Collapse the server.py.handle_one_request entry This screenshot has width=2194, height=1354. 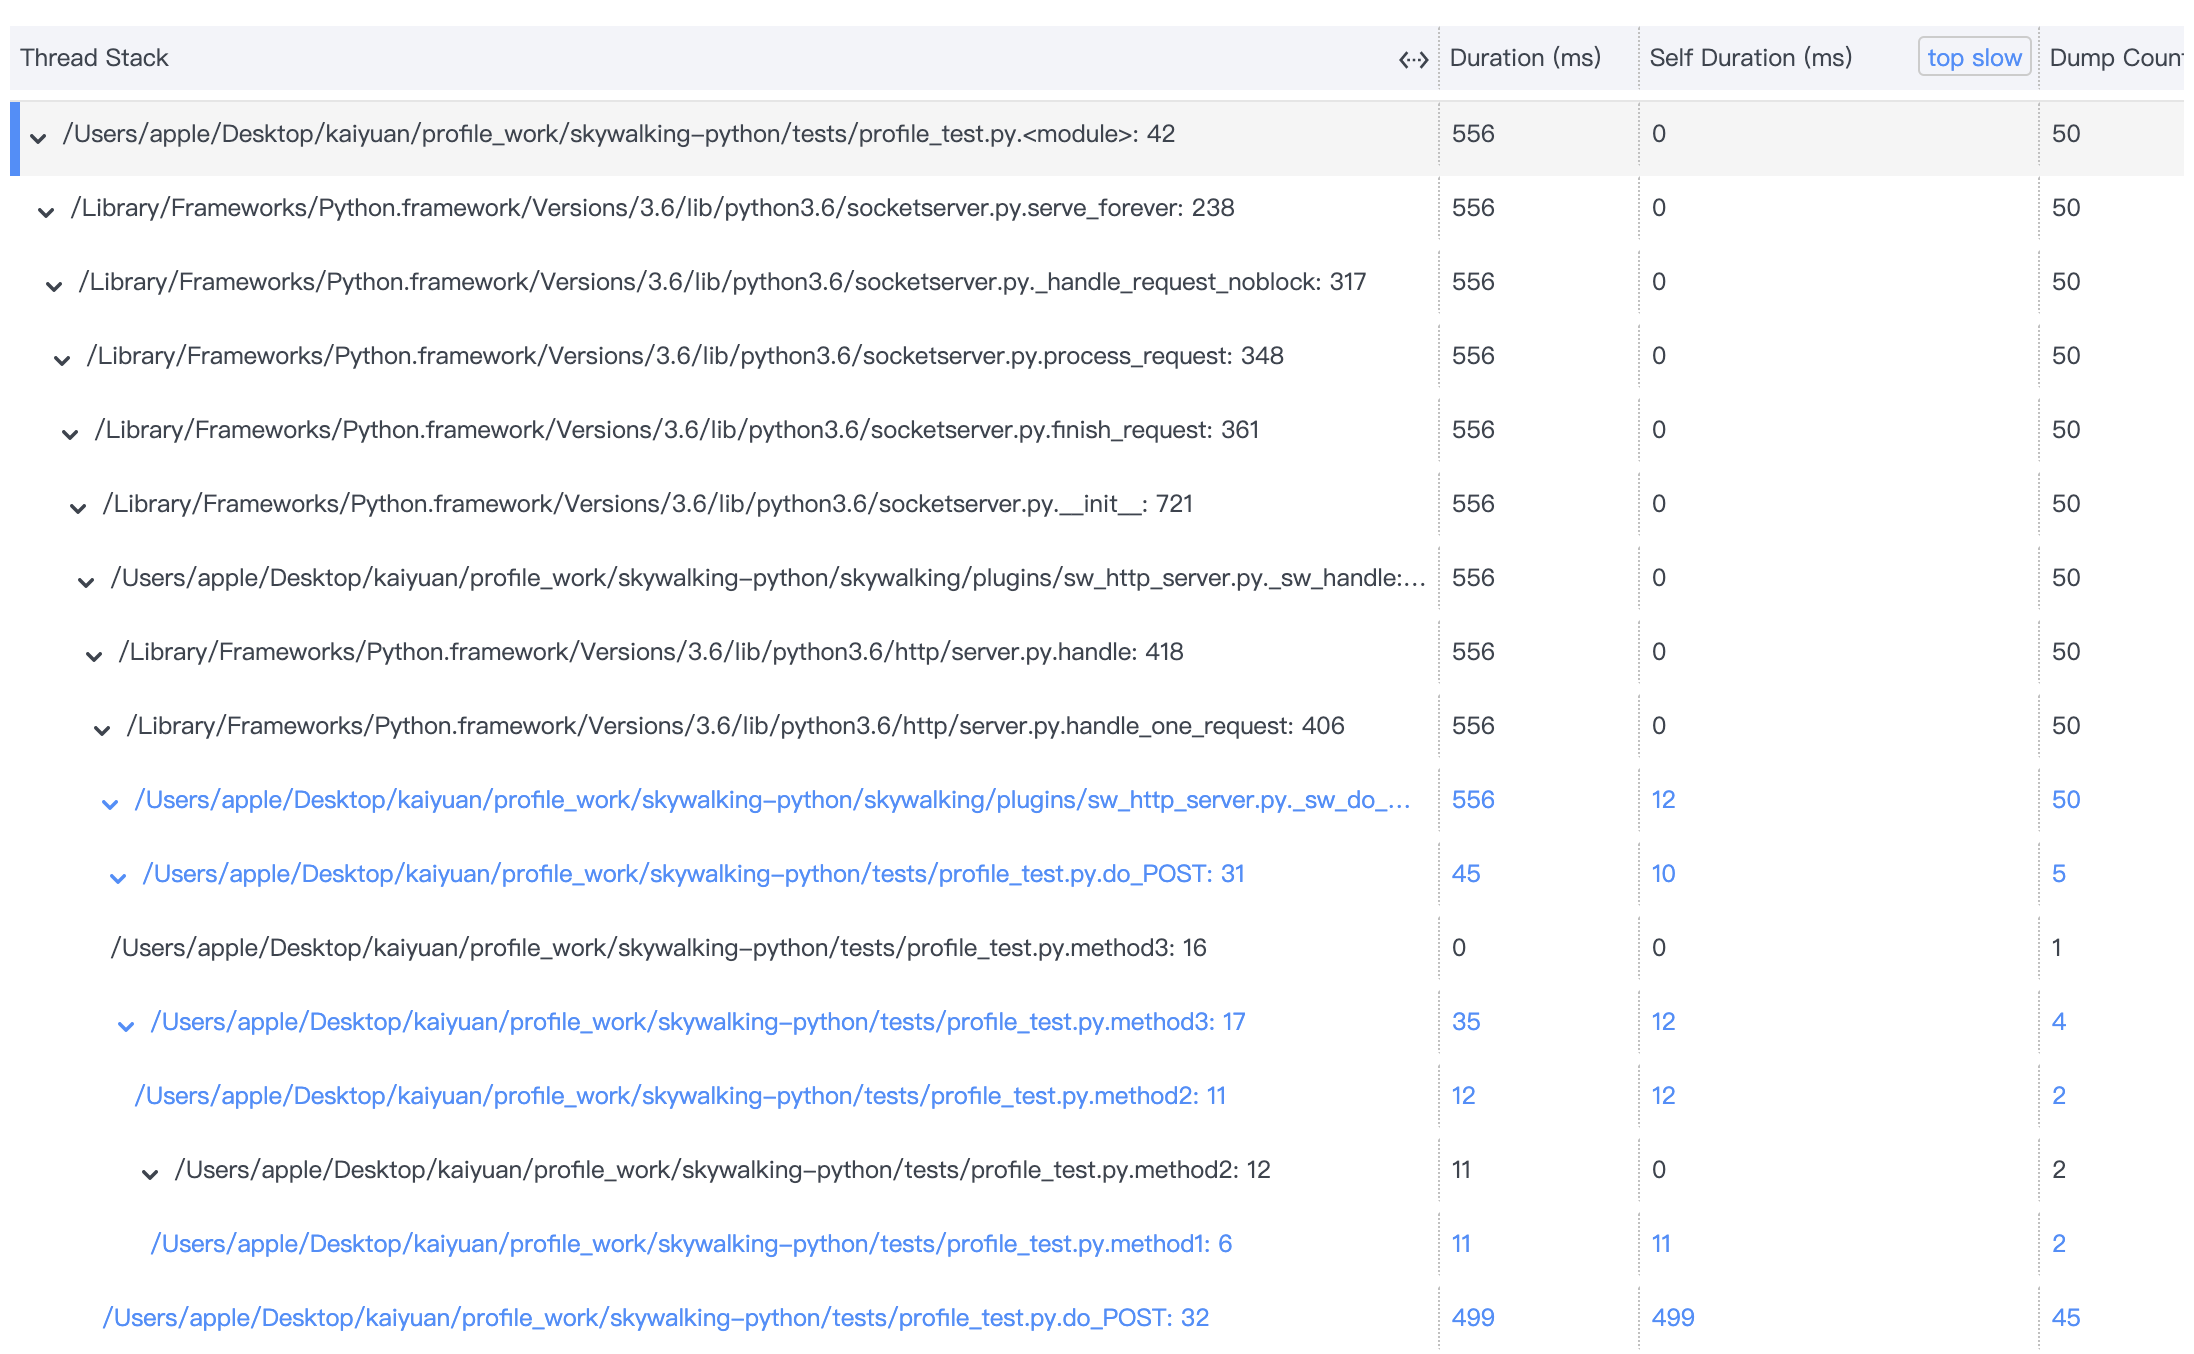102,728
